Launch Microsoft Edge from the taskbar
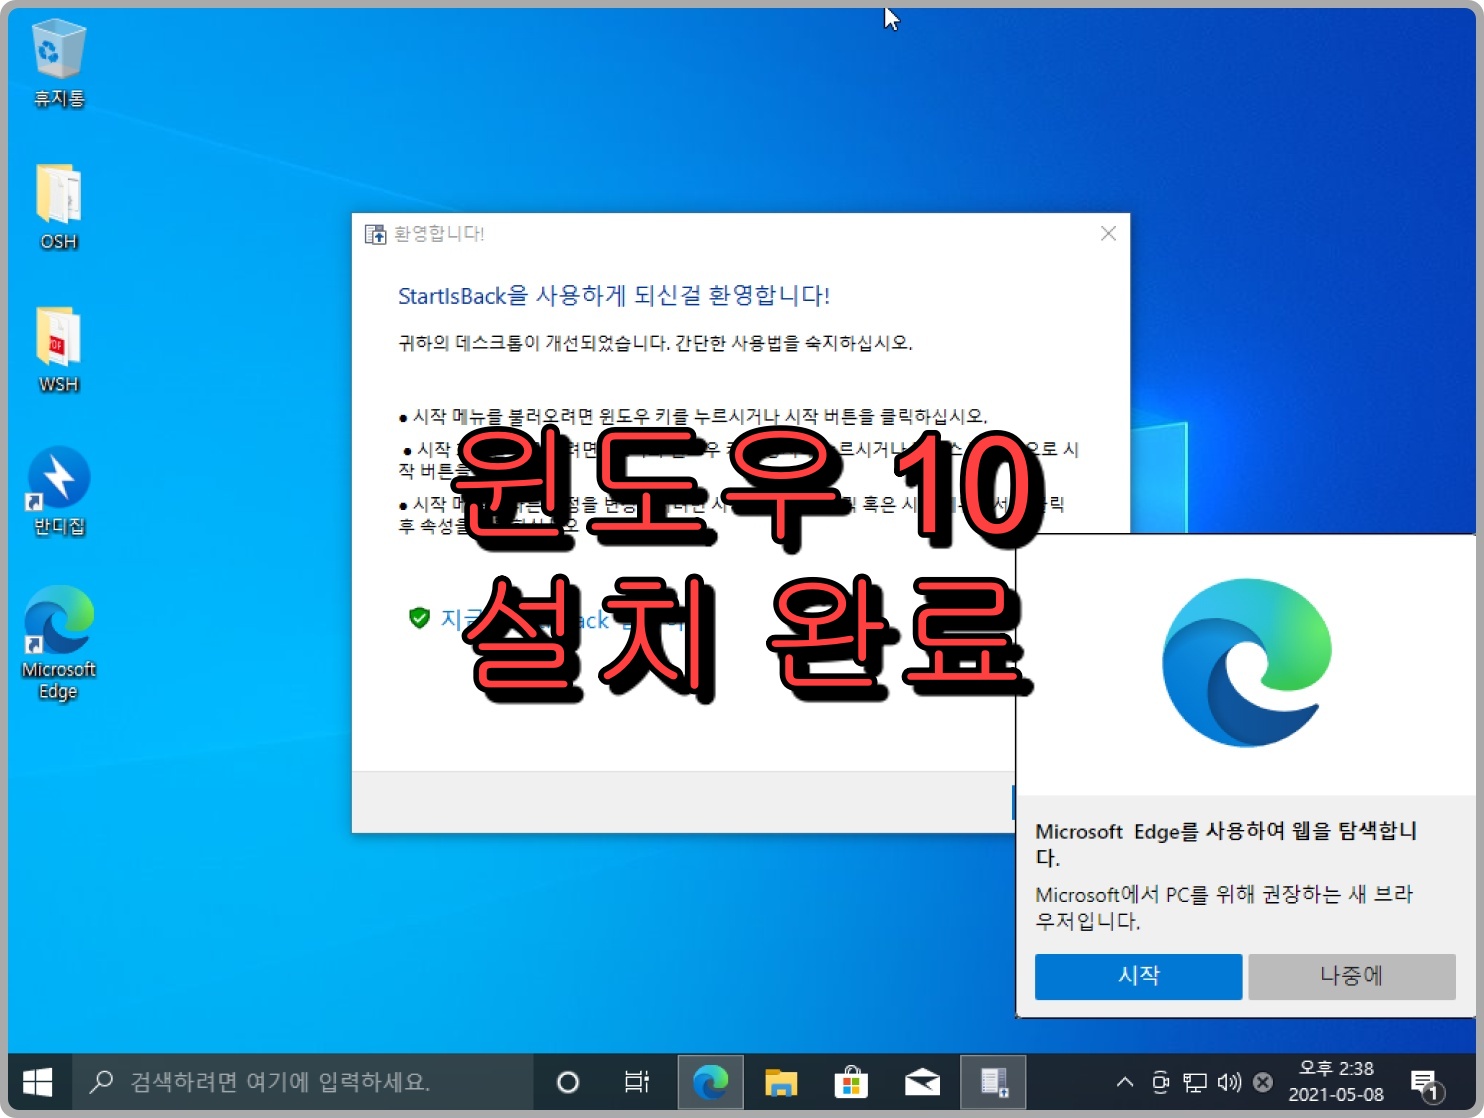 (711, 1082)
